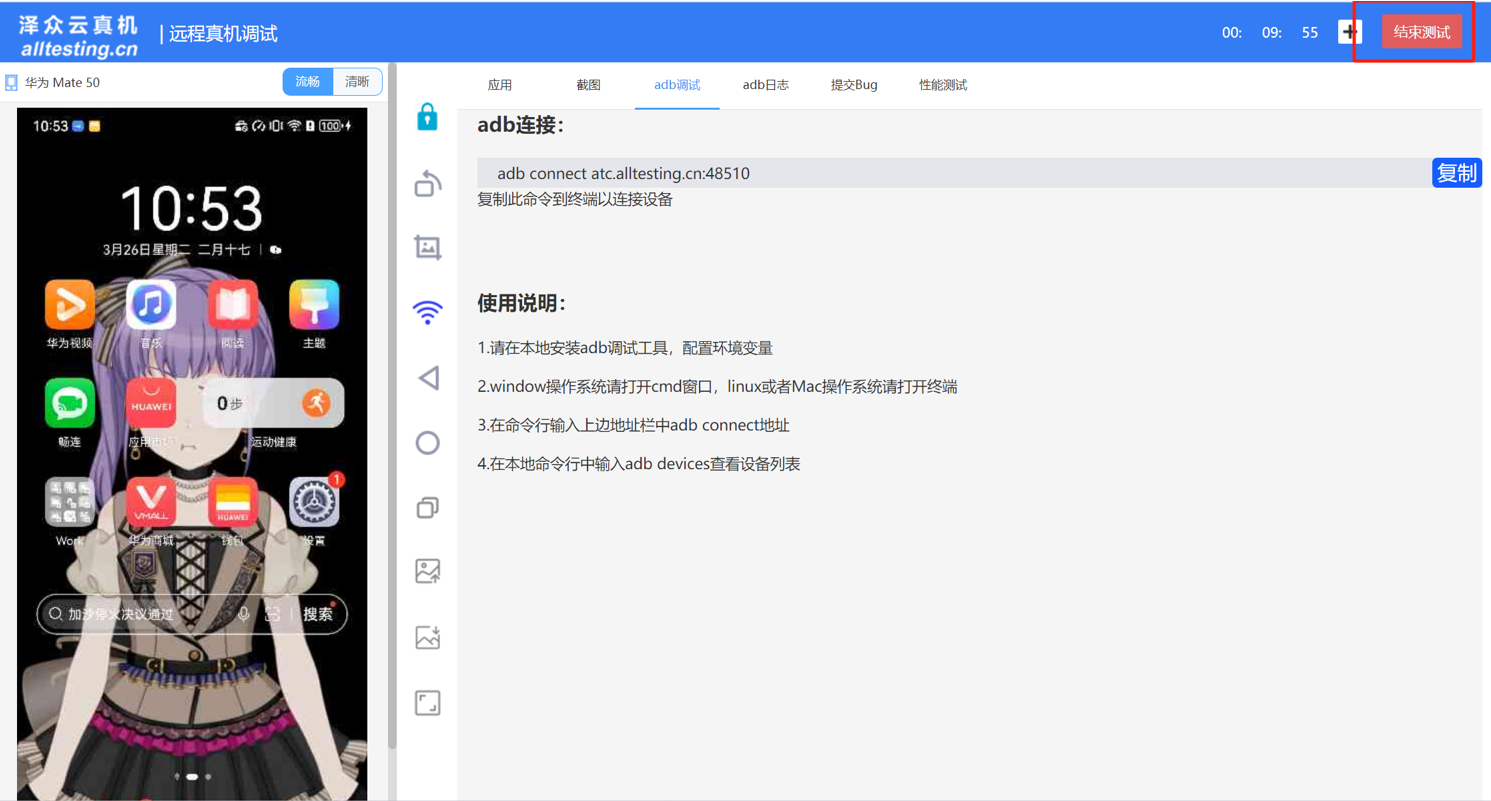Open the Huawei Wallet (钱包) app
Viewport: 1491px width, 801px height.
pos(232,502)
